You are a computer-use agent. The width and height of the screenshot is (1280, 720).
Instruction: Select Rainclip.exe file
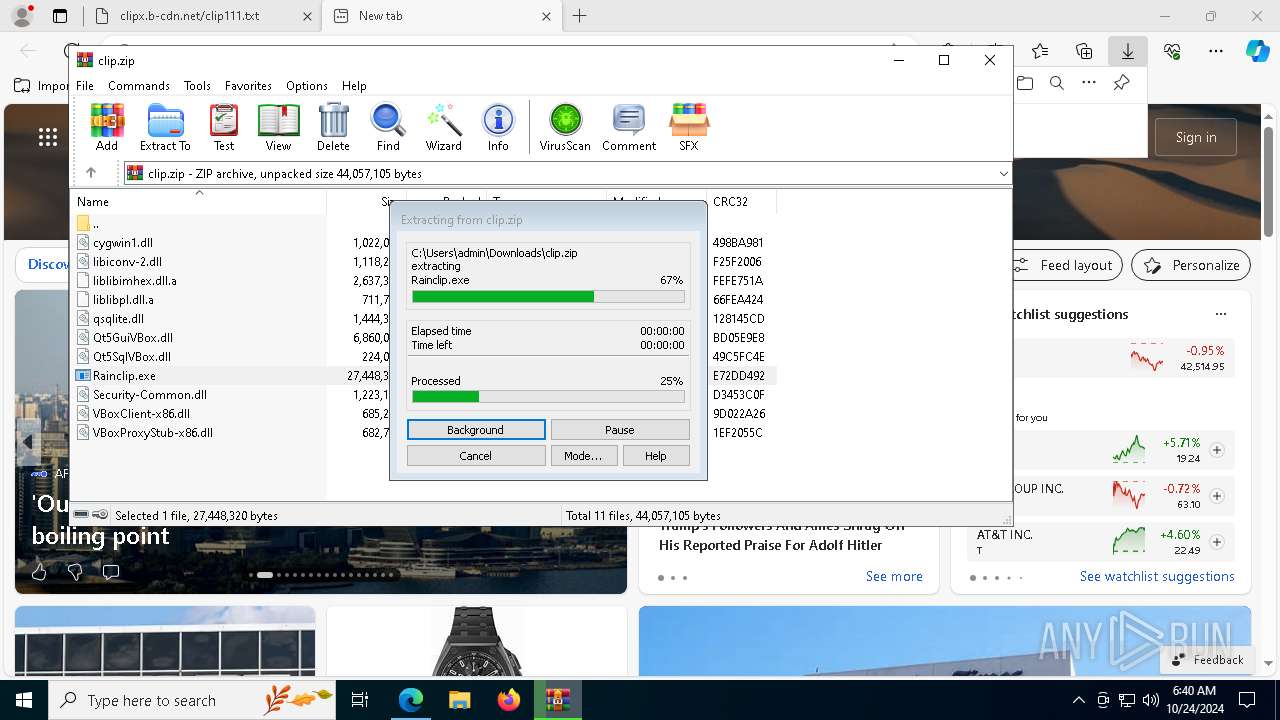coord(124,376)
